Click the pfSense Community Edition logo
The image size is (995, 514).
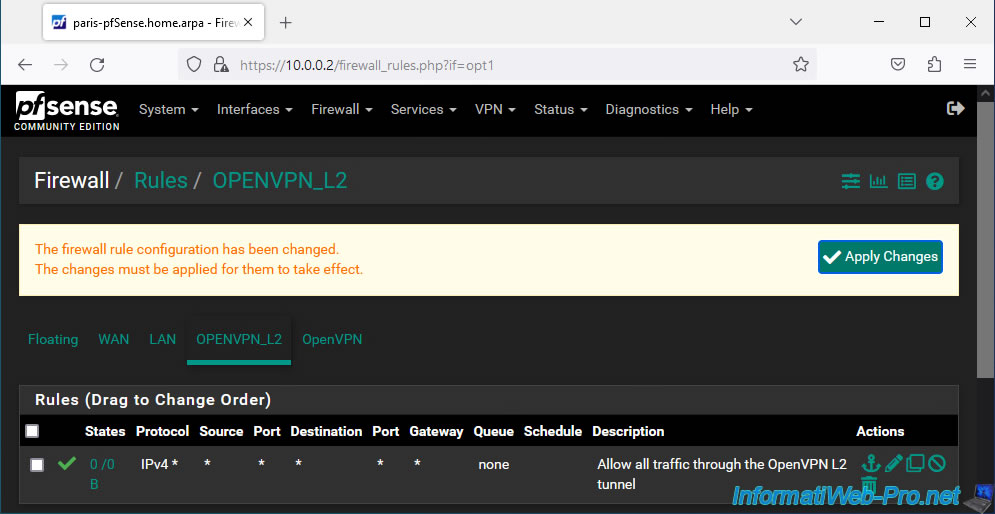pos(67,110)
